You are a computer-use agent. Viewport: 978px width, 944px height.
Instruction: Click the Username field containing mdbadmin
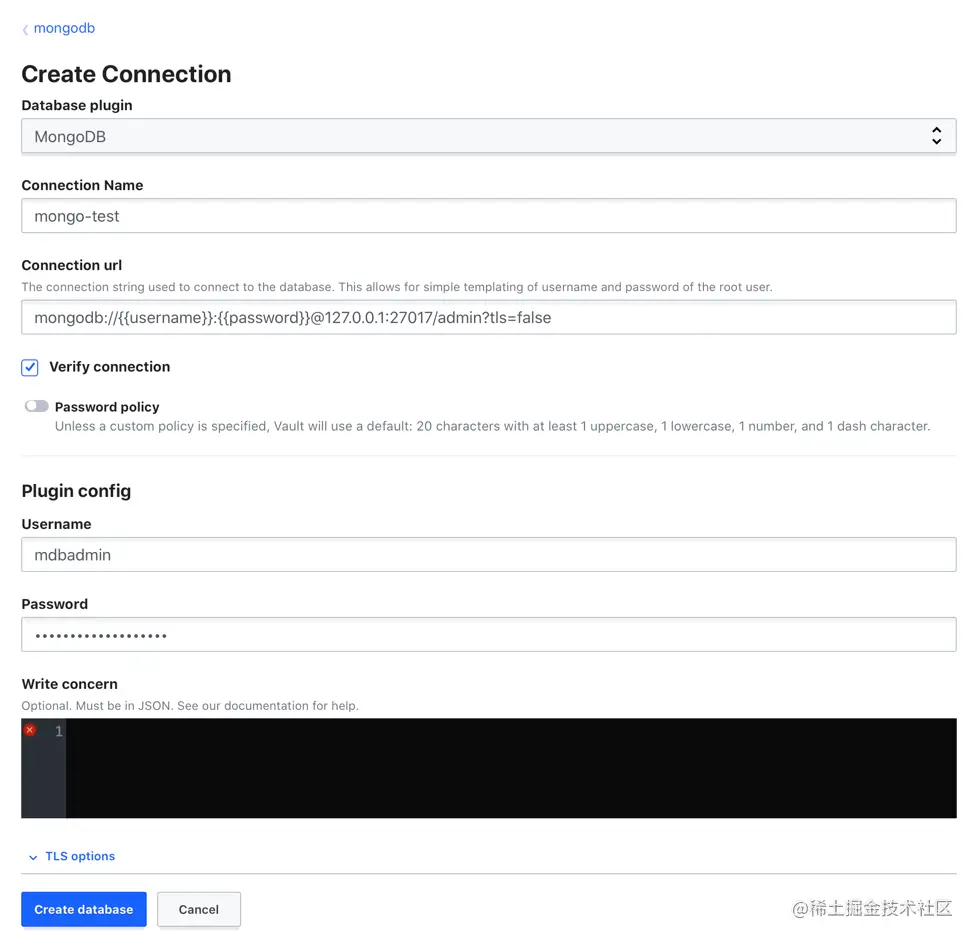(488, 555)
